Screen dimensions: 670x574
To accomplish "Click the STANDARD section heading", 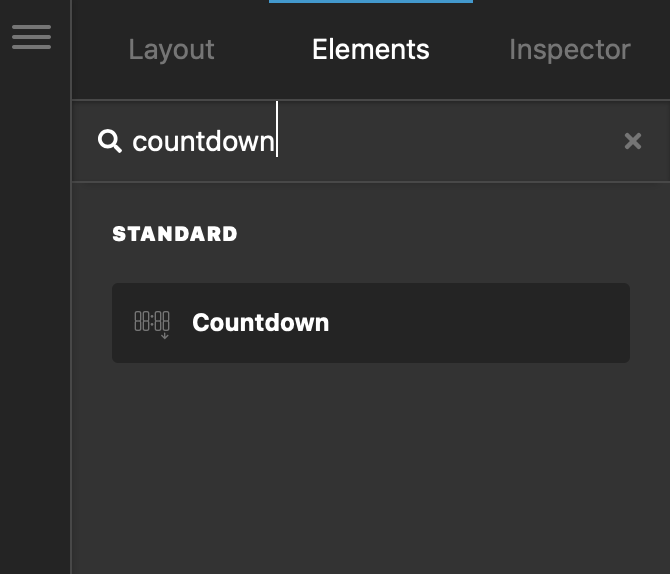I will tap(175, 234).
